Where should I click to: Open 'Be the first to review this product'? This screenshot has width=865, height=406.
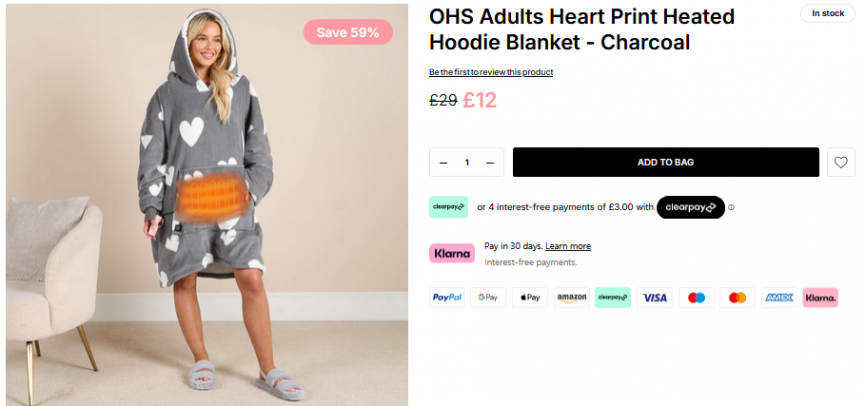[491, 72]
